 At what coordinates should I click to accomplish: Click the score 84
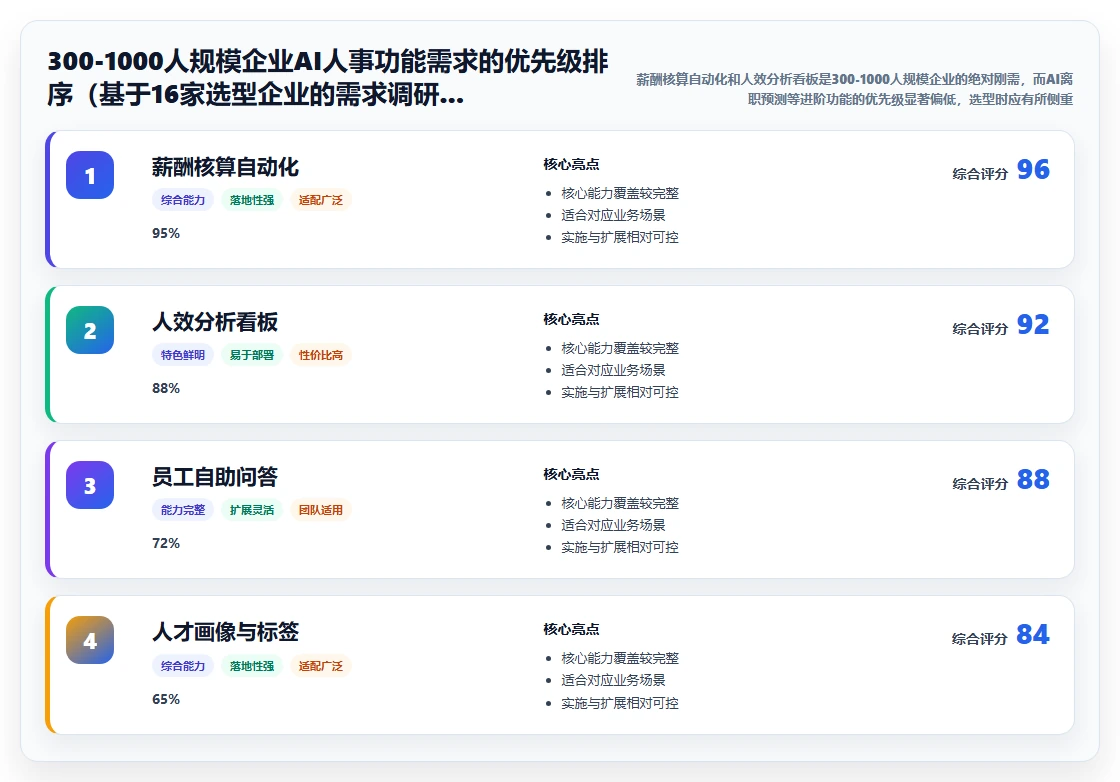pyautogui.click(x=1033, y=634)
